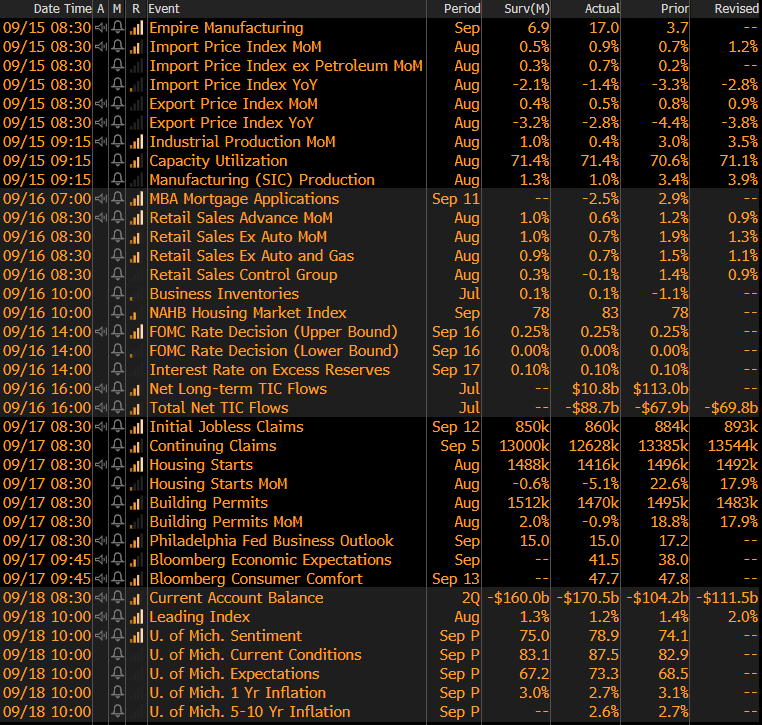Click the Revised value 893k for Initial Jobless Claims
The height and width of the screenshot is (725, 762).
[x=740, y=427]
